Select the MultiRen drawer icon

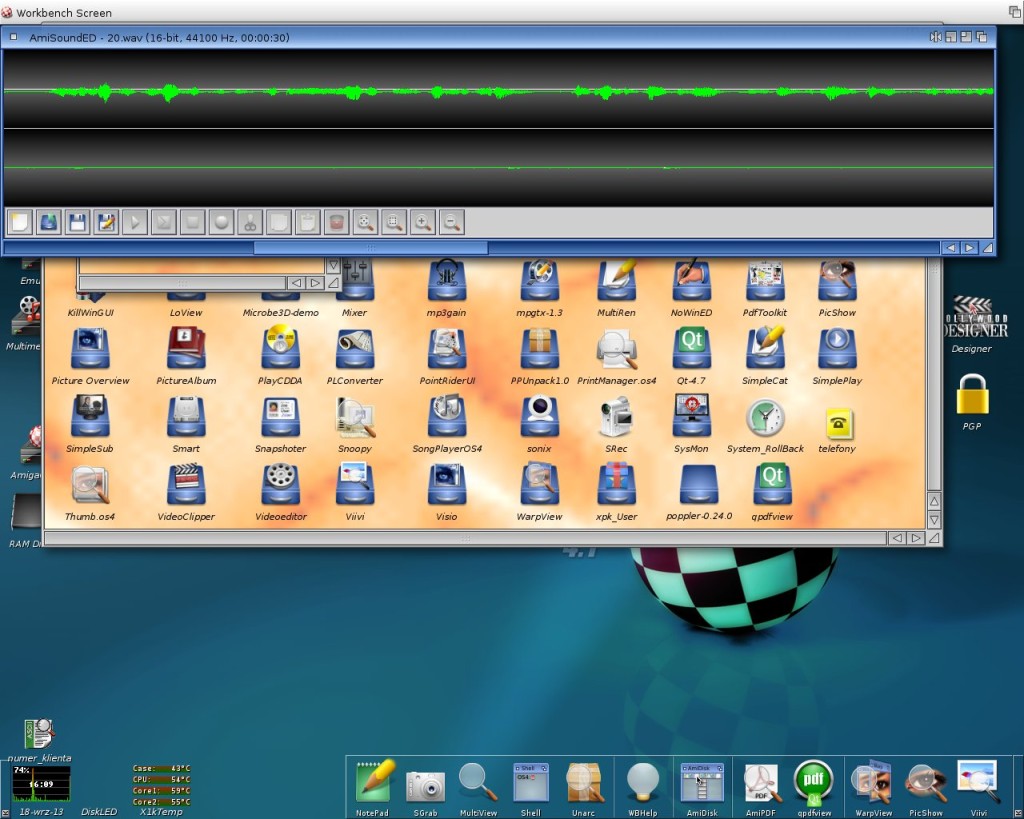pos(616,287)
